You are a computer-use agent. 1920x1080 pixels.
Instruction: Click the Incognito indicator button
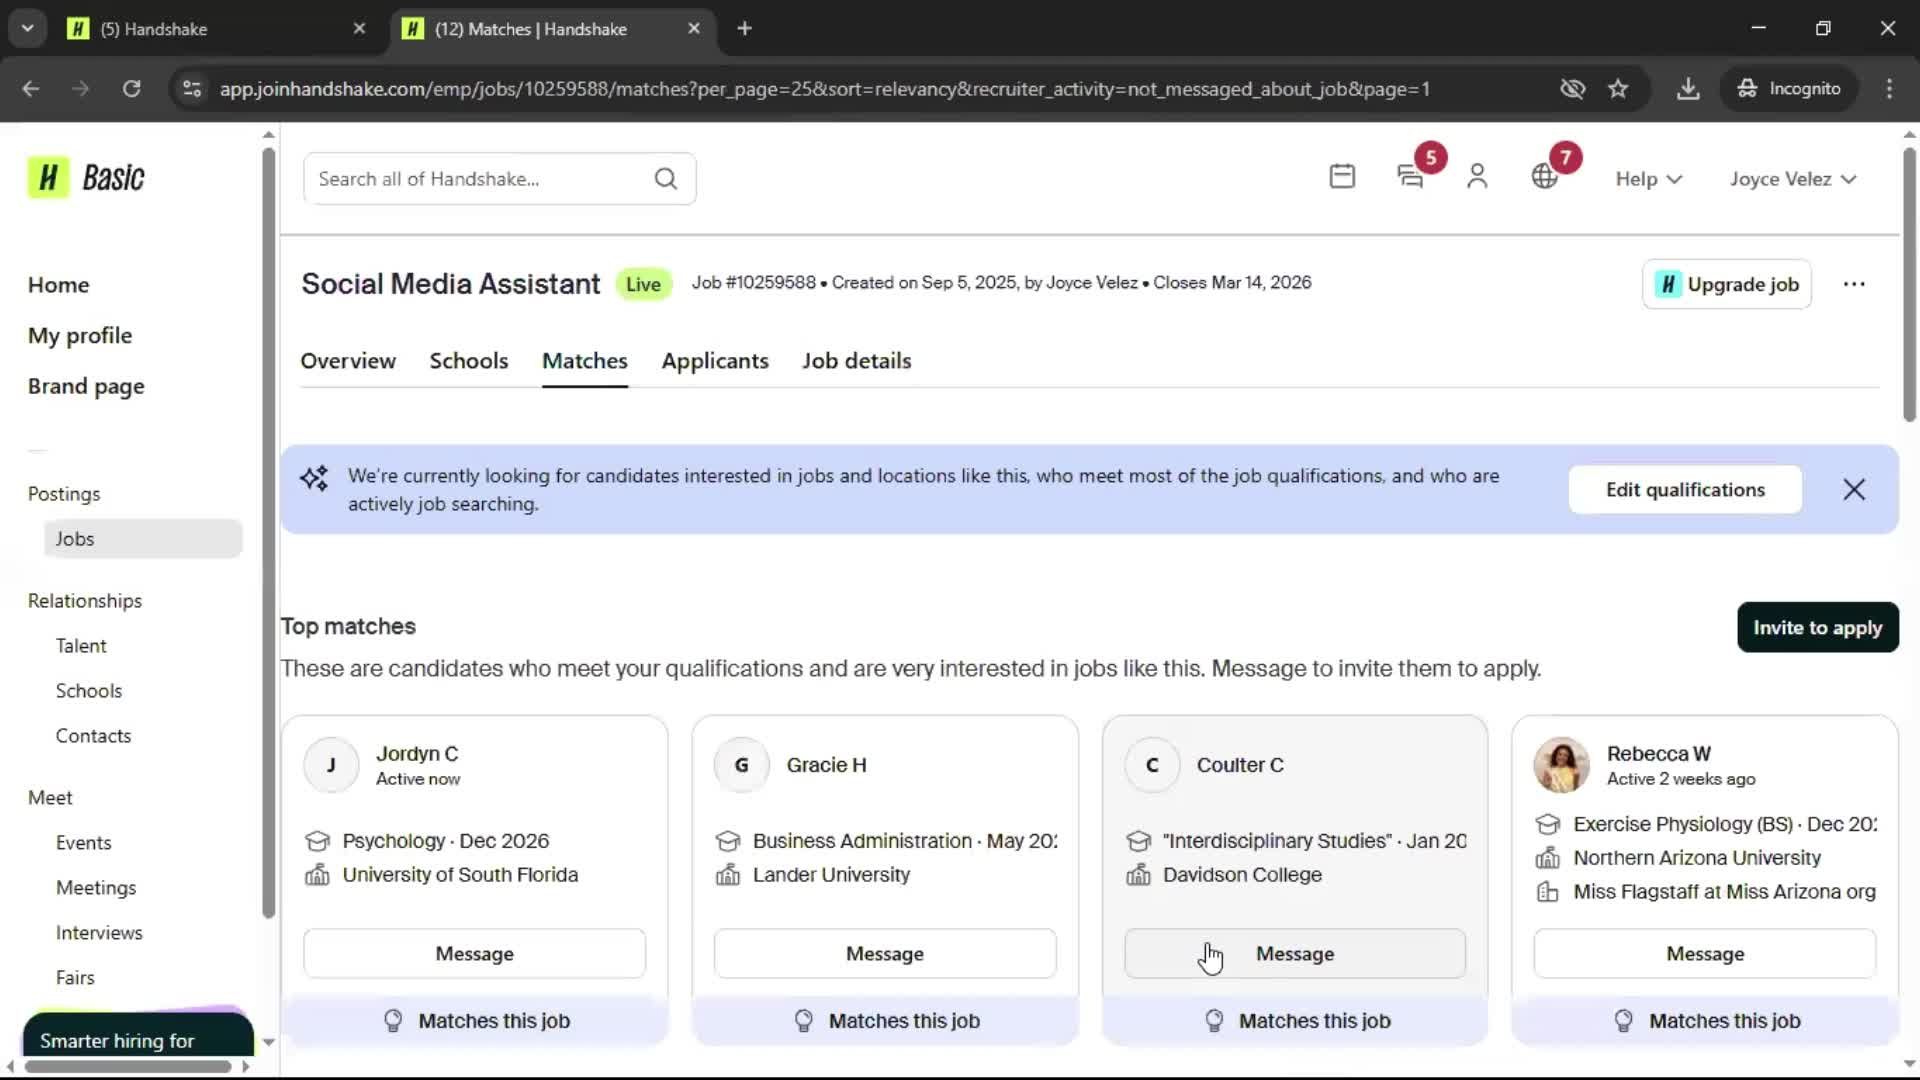click(1788, 89)
